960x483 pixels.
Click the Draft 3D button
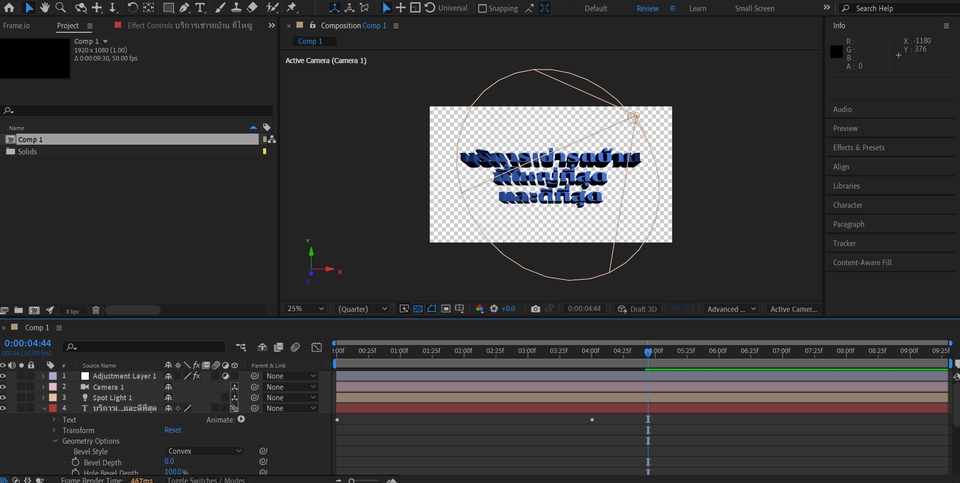[x=637, y=309]
